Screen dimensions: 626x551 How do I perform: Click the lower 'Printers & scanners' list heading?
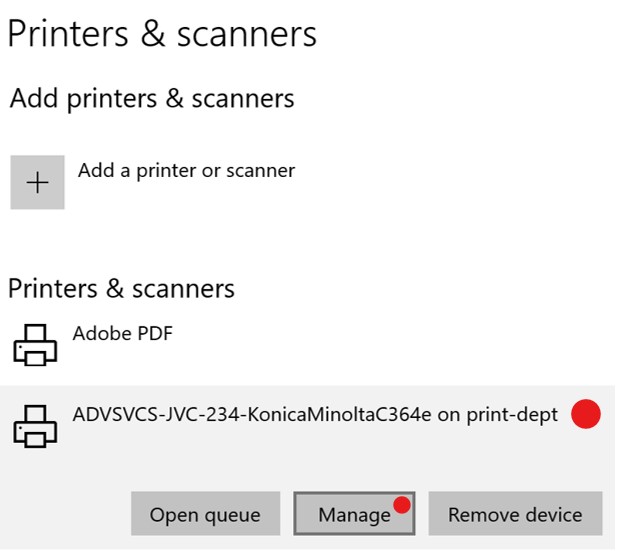click(121, 289)
